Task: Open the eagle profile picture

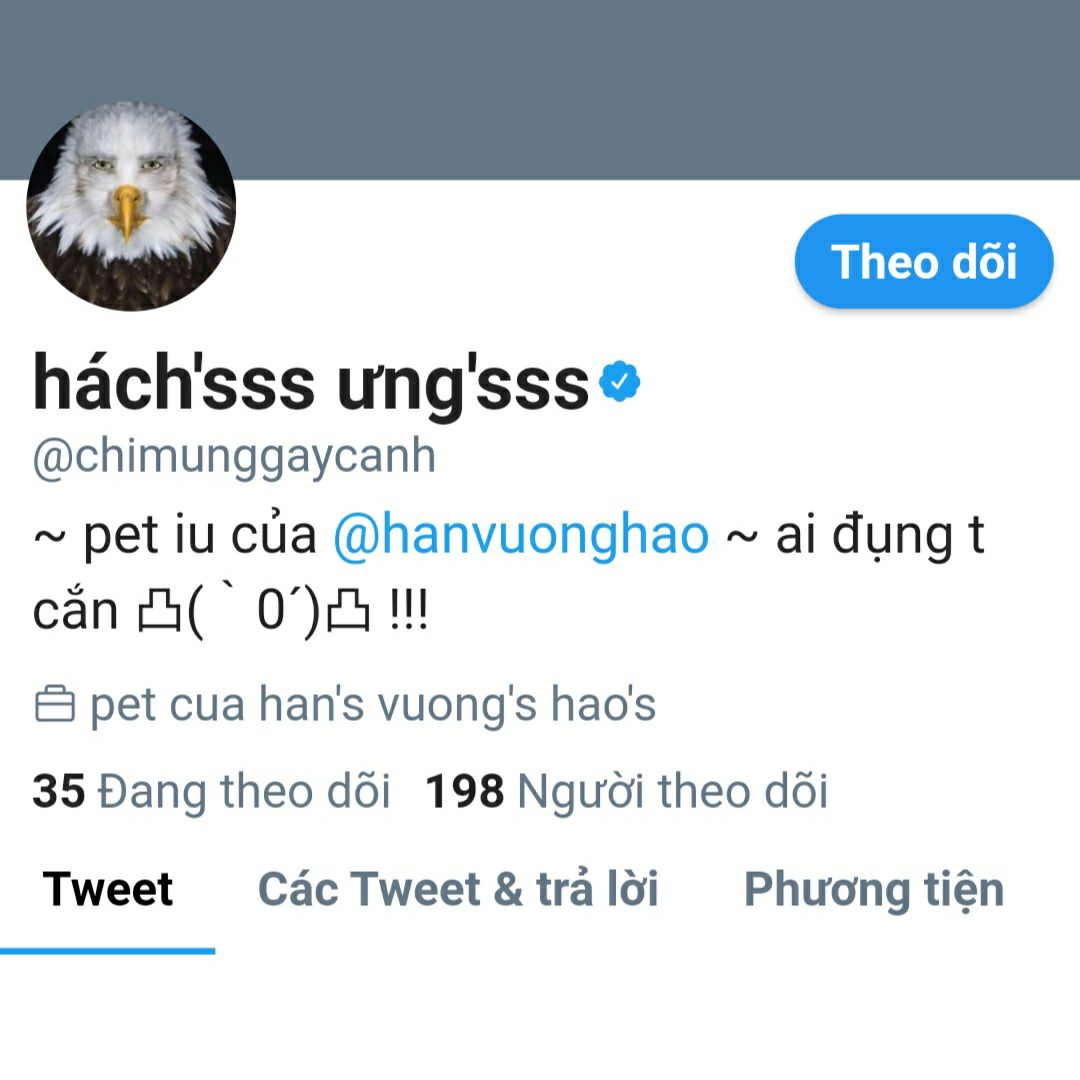Action: tap(131, 206)
